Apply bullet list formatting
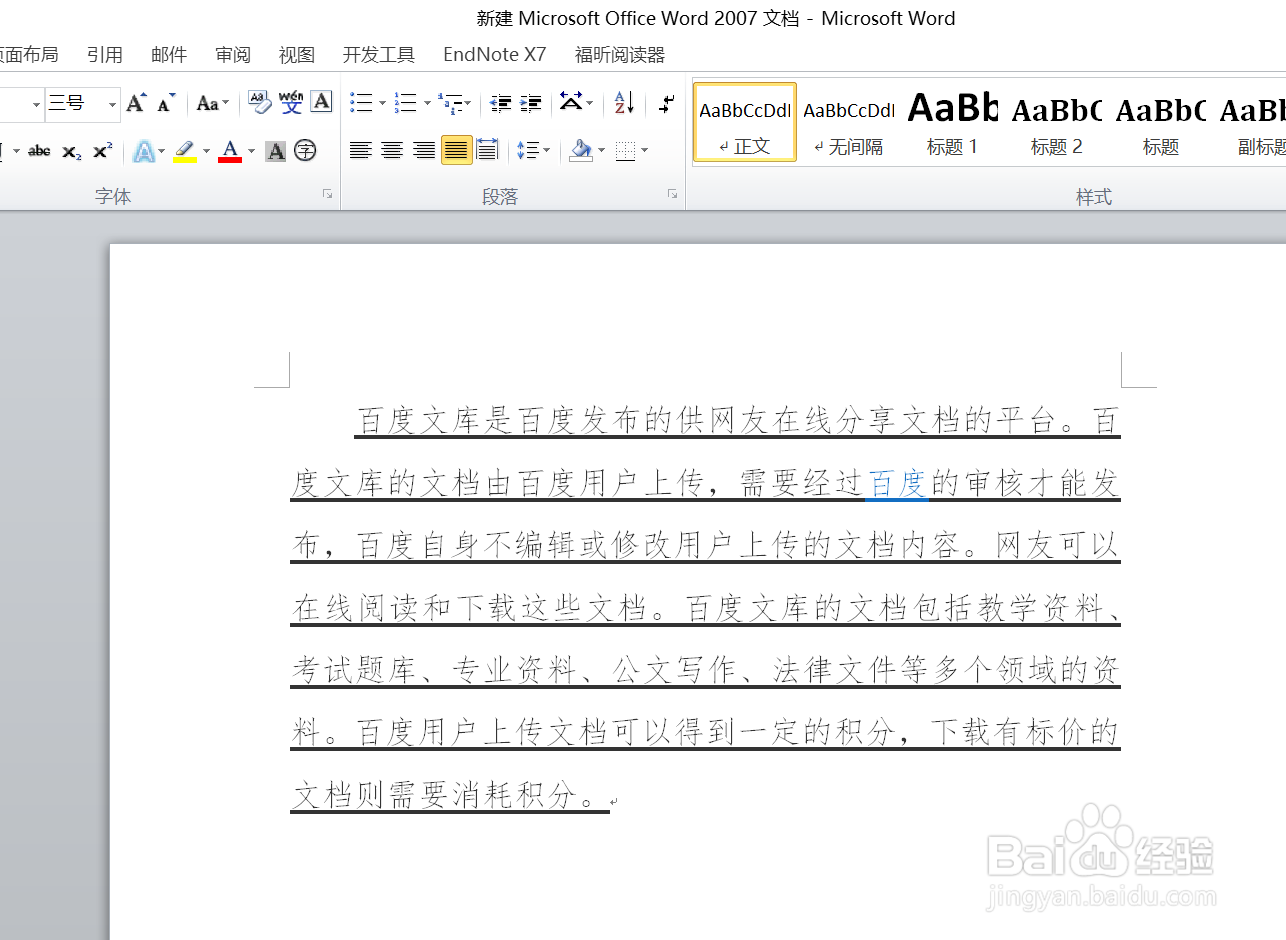Viewport: 1286px width, 940px height. (x=361, y=102)
